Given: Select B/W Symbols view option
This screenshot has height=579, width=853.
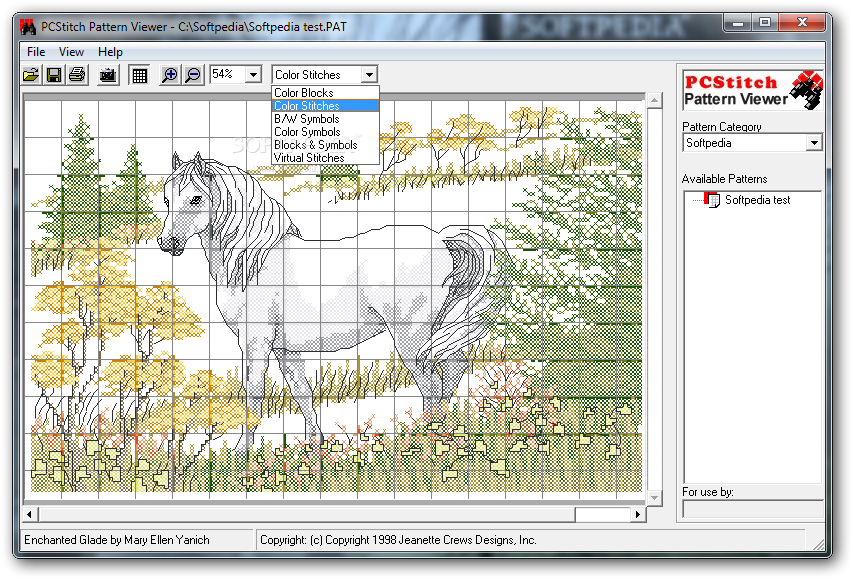Looking at the screenshot, I should [x=325, y=119].
